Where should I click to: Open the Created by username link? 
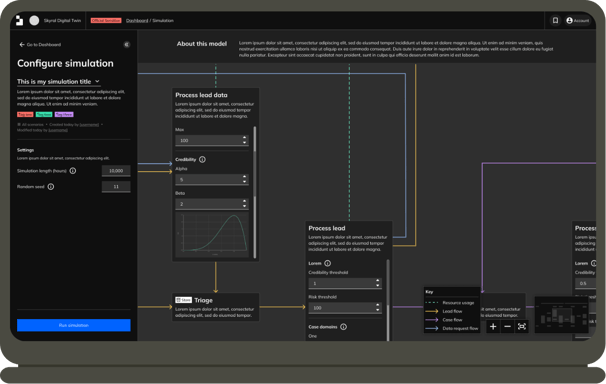(89, 124)
